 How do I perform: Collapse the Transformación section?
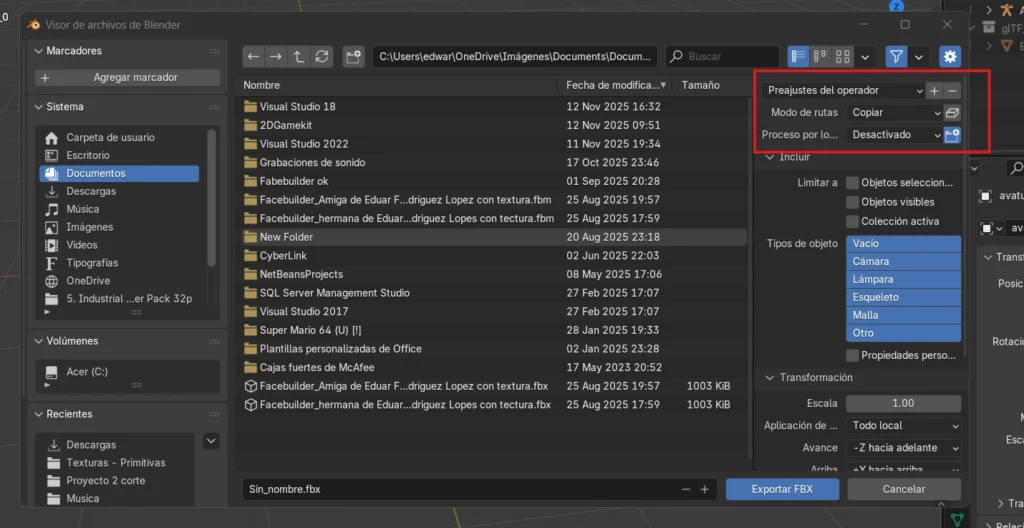tap(771, 378)
